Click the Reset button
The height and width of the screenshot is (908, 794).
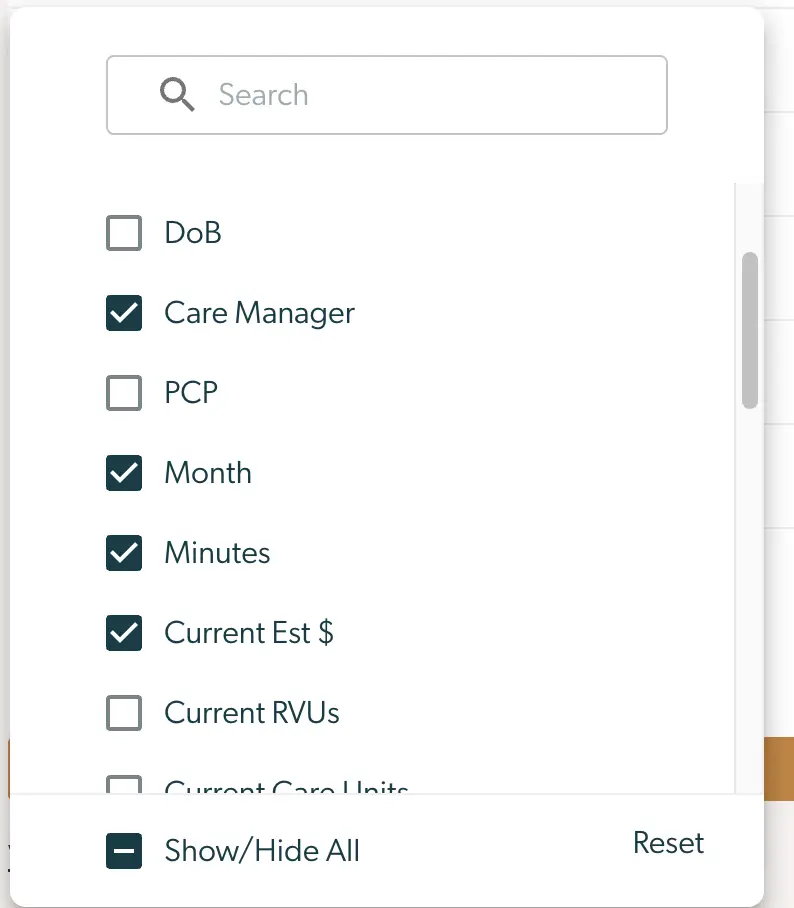tap(667, 843)
